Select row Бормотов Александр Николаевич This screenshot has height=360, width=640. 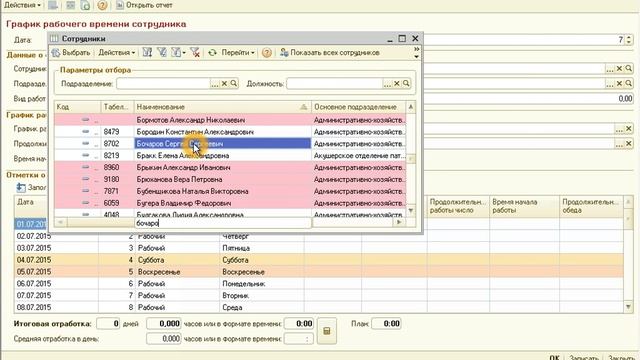231,120
